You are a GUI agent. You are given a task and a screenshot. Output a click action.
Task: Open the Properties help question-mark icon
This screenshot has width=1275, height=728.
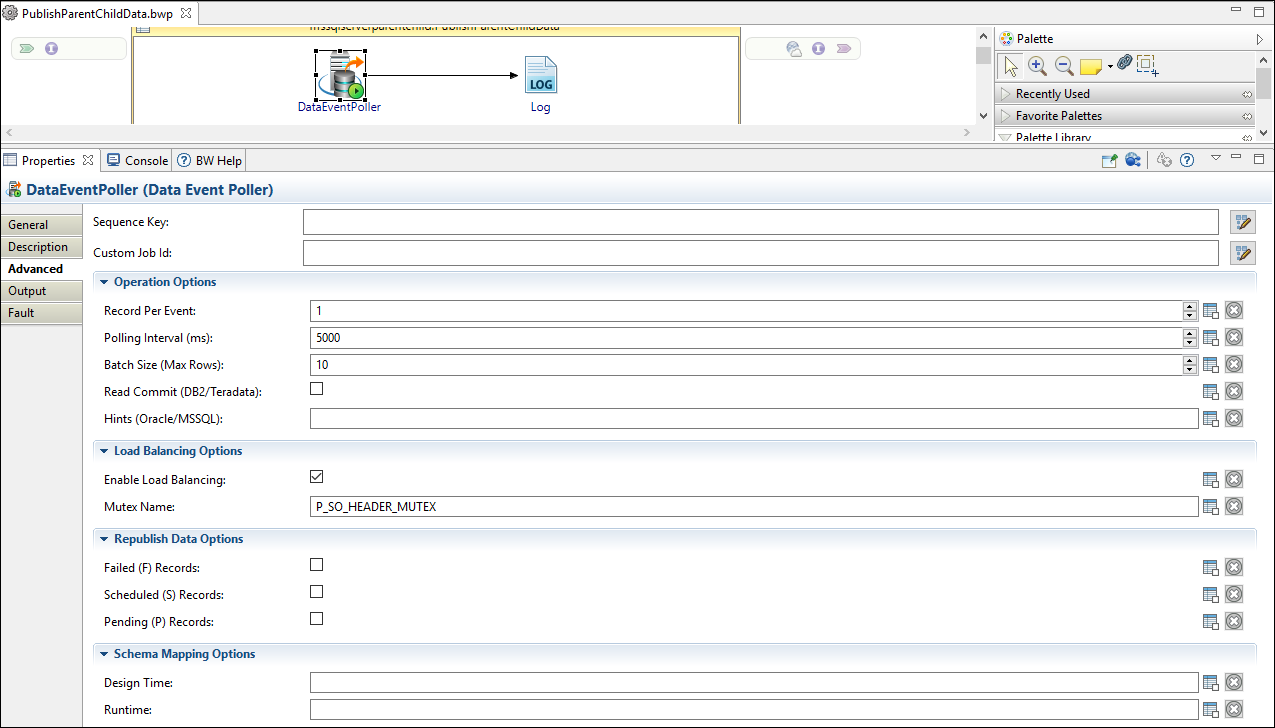pos(1187,160)
